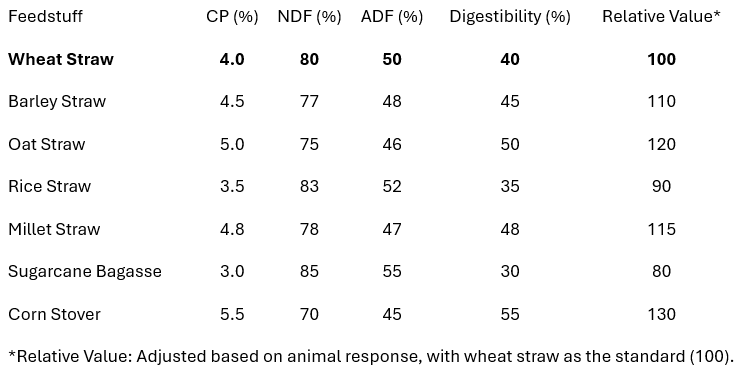Click the Oat Straw row label
This screenshot has width=742, height=377.
[x=47, y=144]
